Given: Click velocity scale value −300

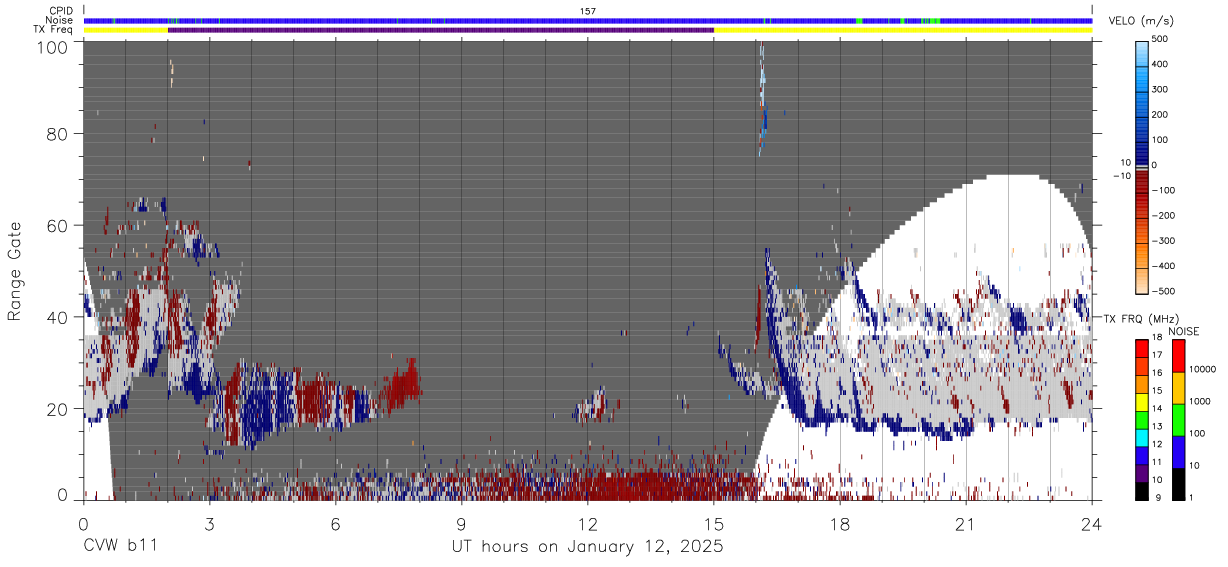Looking at the screenshot, I should coord(1163,241).
